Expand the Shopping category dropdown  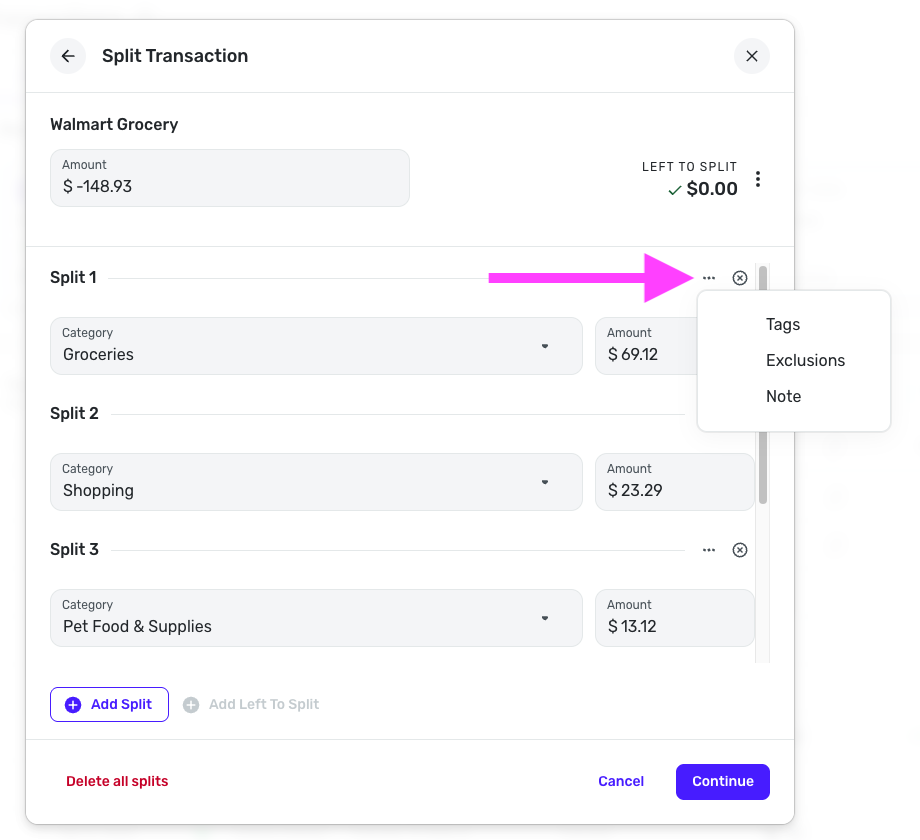[545, 482]
